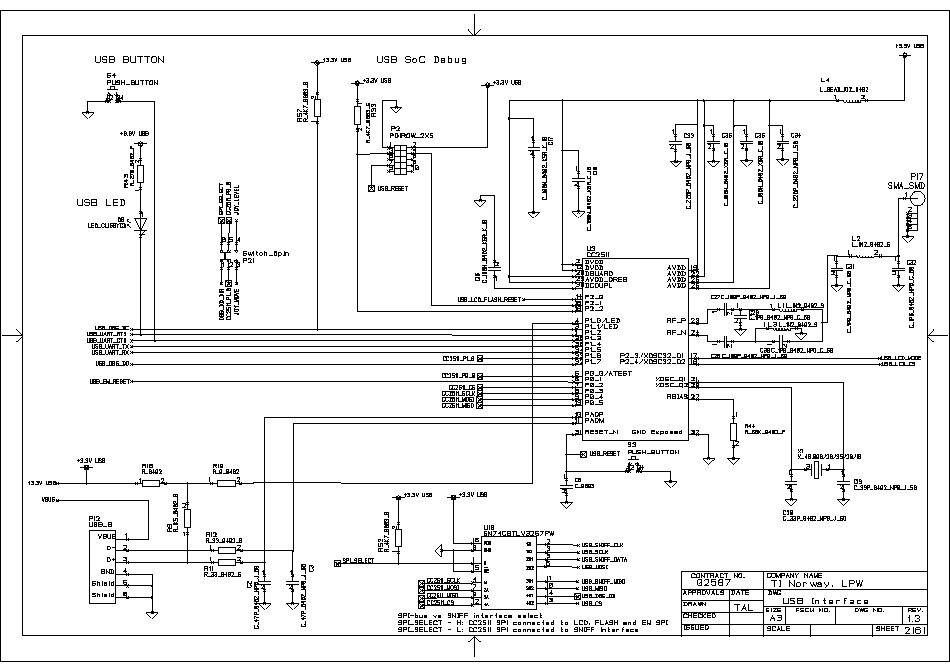Click the D+ pin of the USB_B connector

click(111, 560)
